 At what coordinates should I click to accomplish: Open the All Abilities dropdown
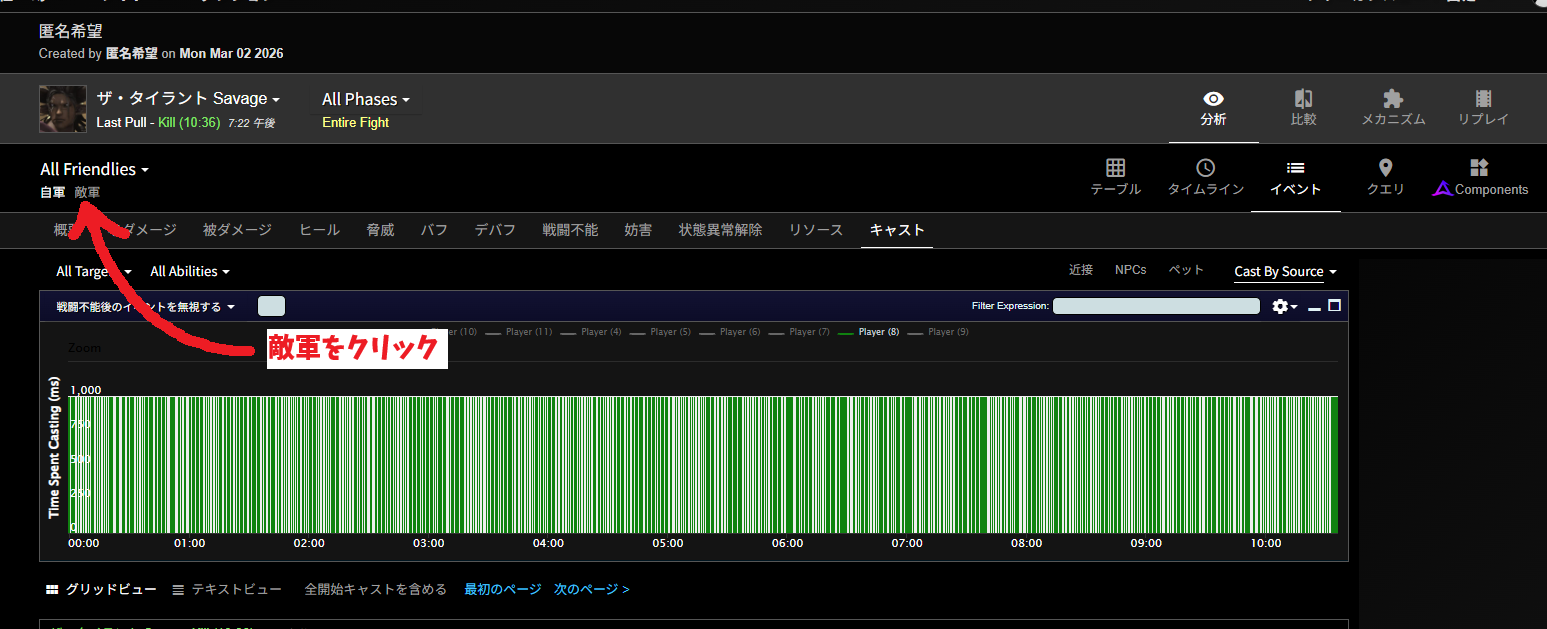tap(190, 272)
